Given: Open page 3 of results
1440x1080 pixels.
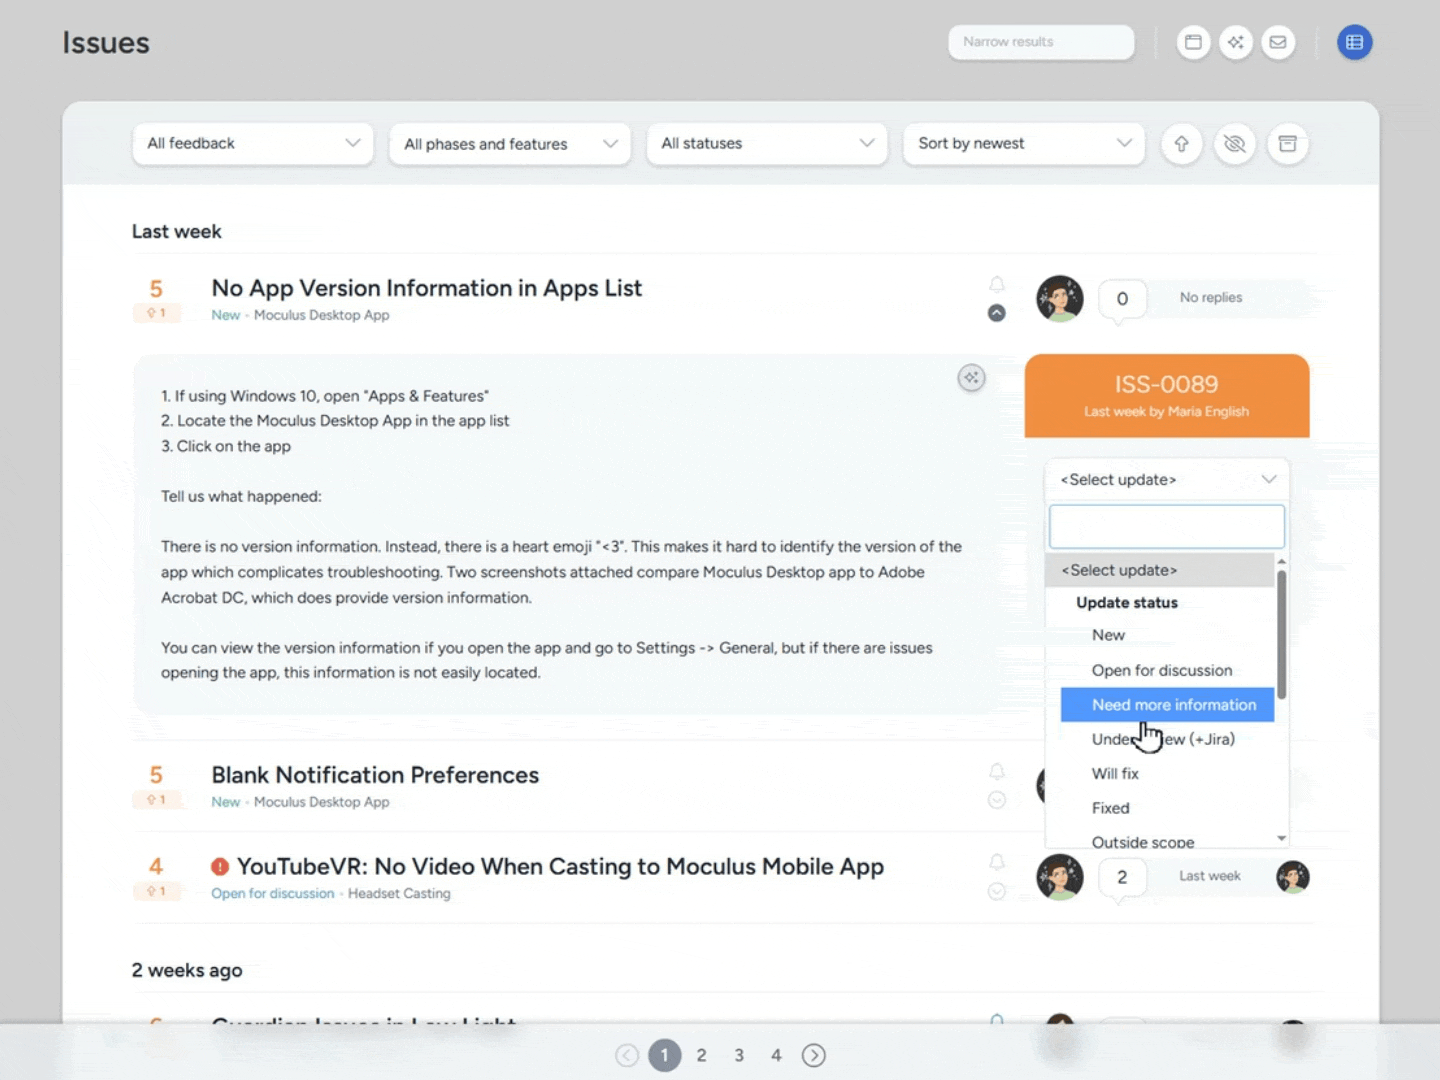Looking at the screenshot, I should (739, 1055).
